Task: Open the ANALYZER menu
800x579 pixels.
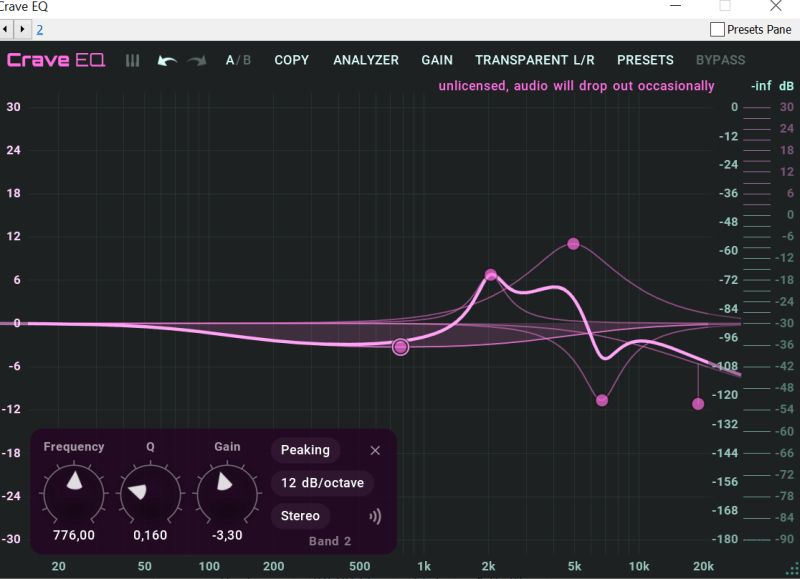Action: 366,60
